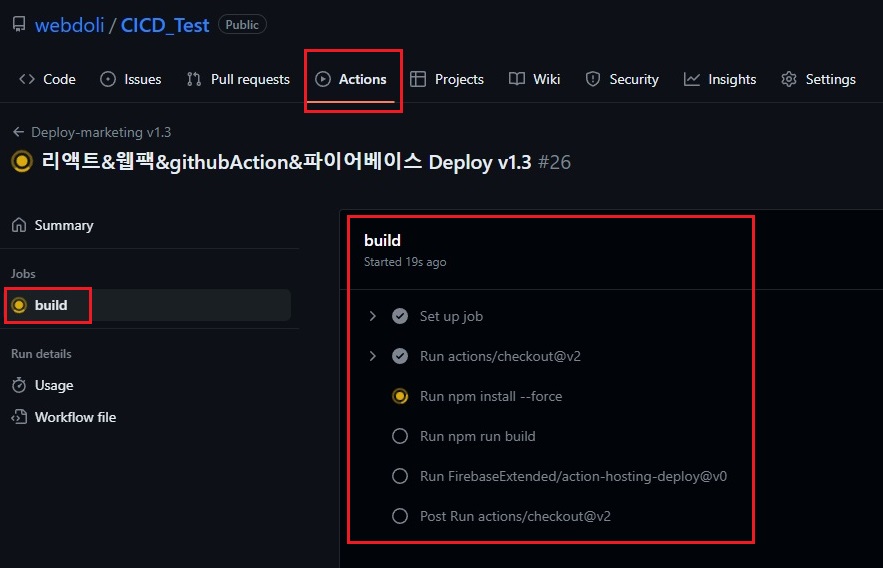Viewport: 883px width, 568px height.
Task: Open the Run FirebaseExtended/action-hosting-deploy@v0 step
Action: 573,476
